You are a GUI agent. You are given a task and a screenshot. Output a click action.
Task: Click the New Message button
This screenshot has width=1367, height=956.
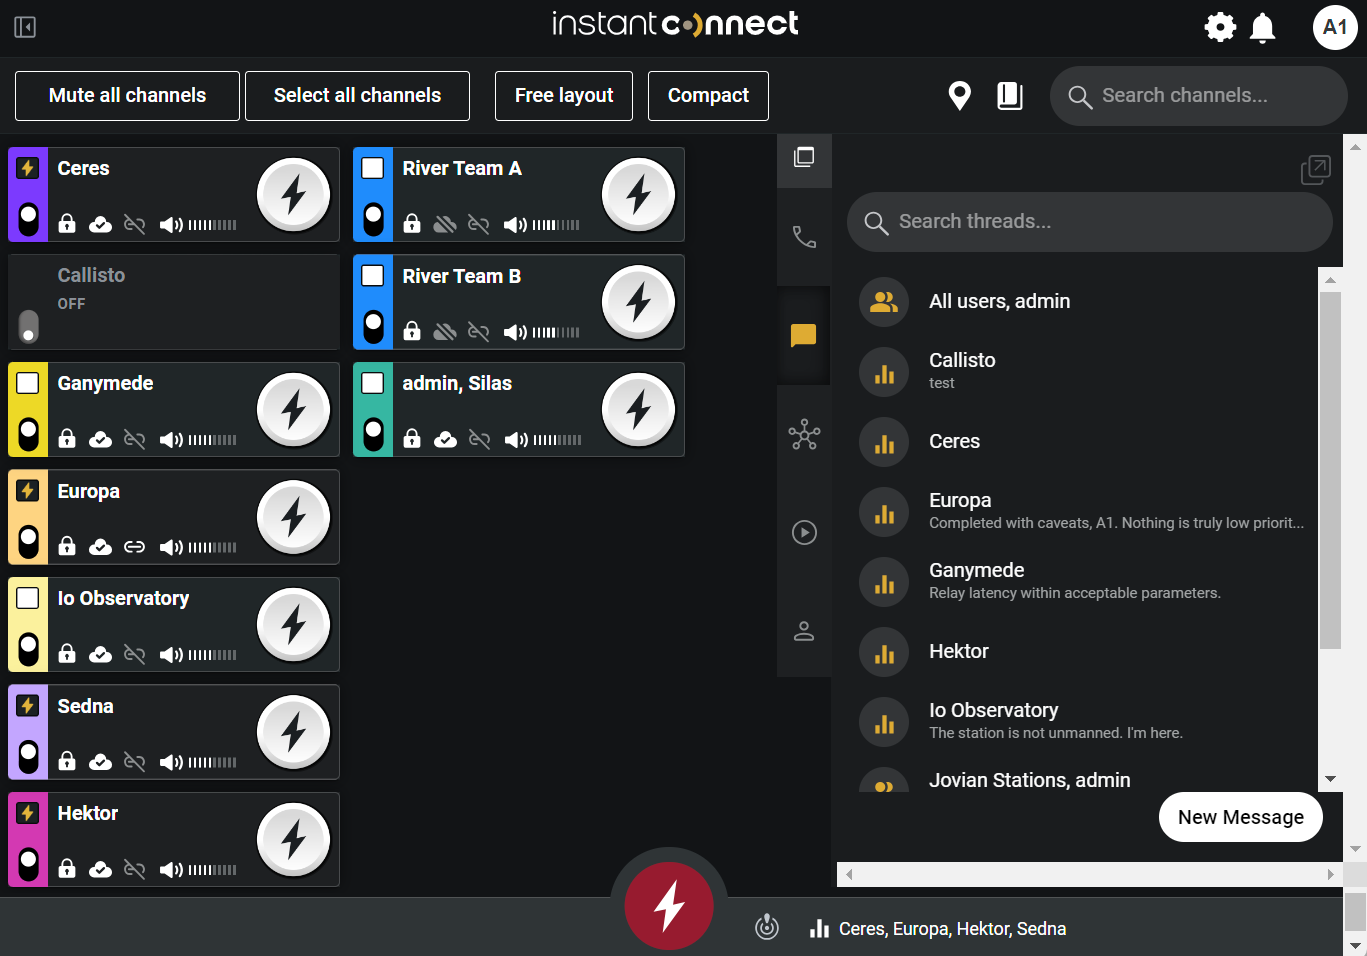(x=1241, y=817)
